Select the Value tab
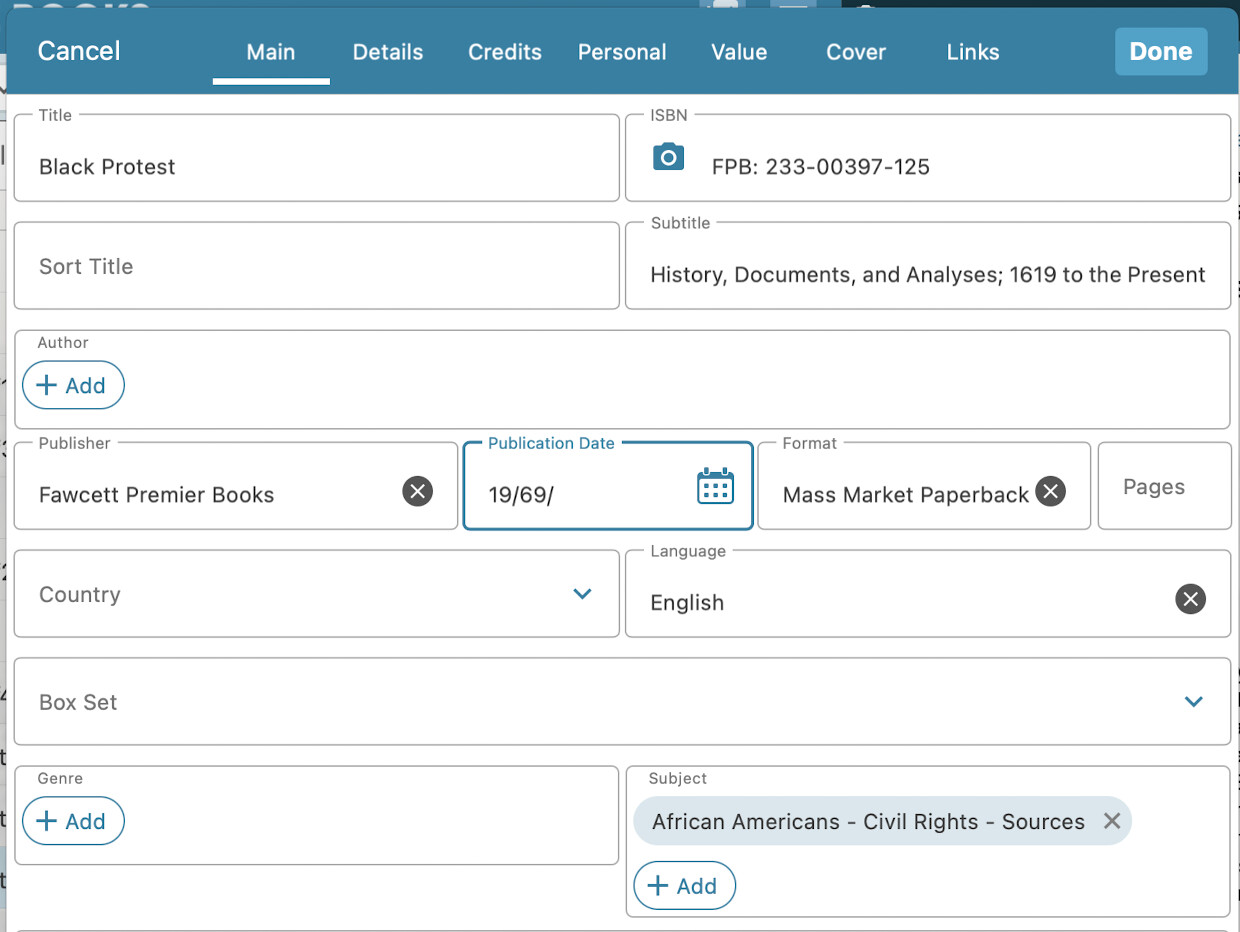The width and height of the screenshot is (1240, 932). [x=739, y=52]
